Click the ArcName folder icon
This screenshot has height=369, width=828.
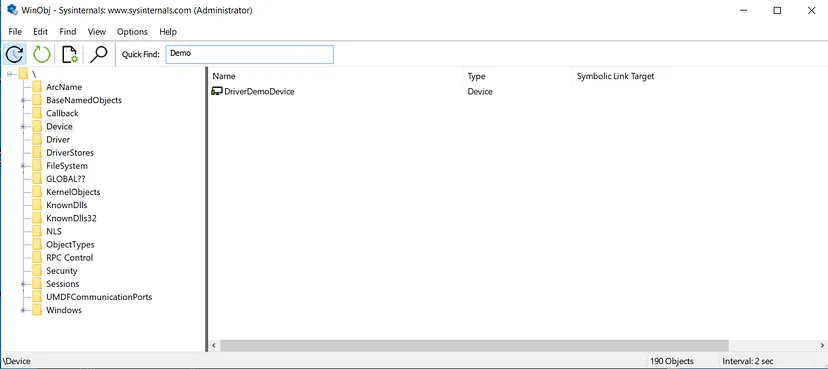click(36, 87)
